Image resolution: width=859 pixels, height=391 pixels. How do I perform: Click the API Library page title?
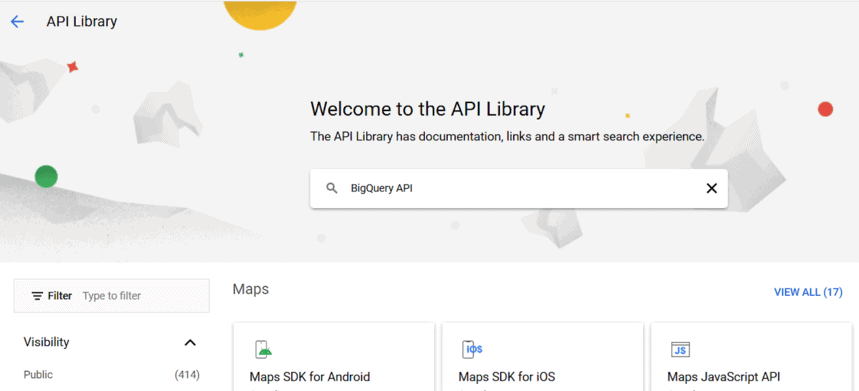[82, 21]
